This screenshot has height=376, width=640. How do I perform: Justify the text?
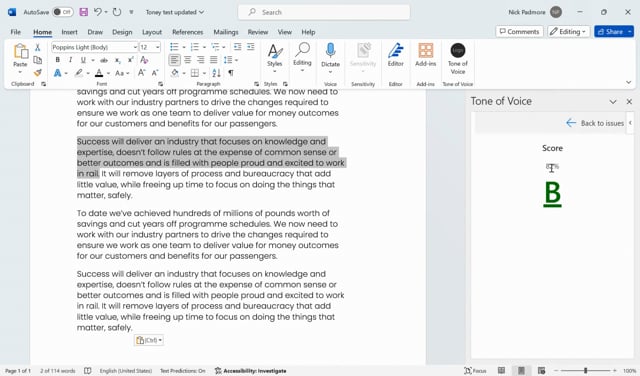tap(213, 60)
